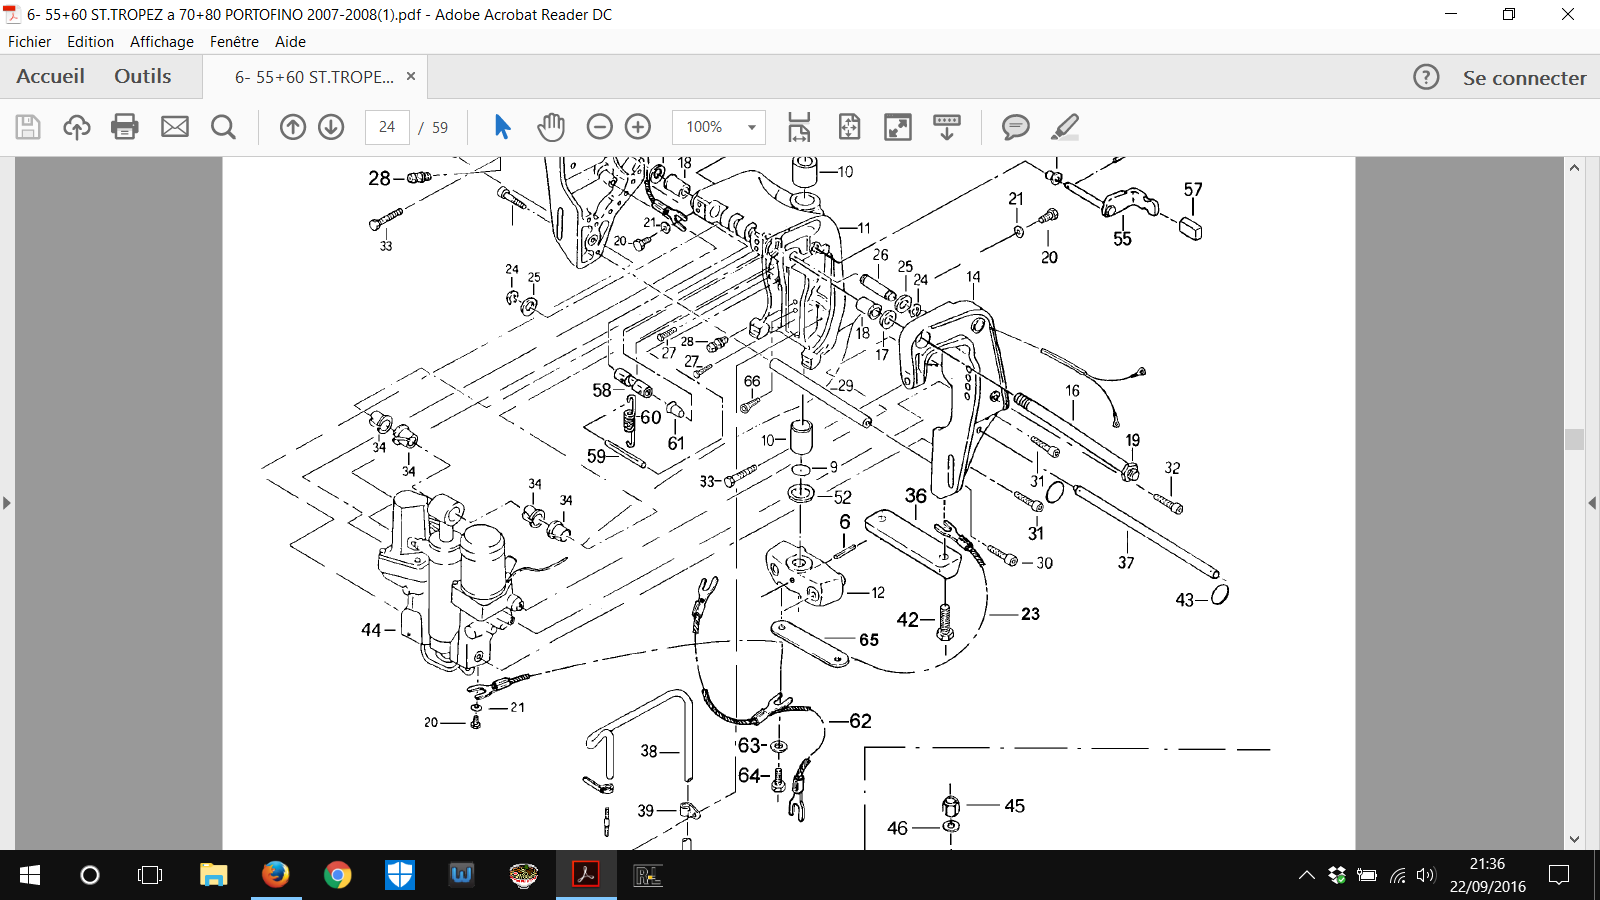The height and width of the screenshot is (900, 1600).
Task: Print the document with printer icon
Action: [x=125, y=127]
